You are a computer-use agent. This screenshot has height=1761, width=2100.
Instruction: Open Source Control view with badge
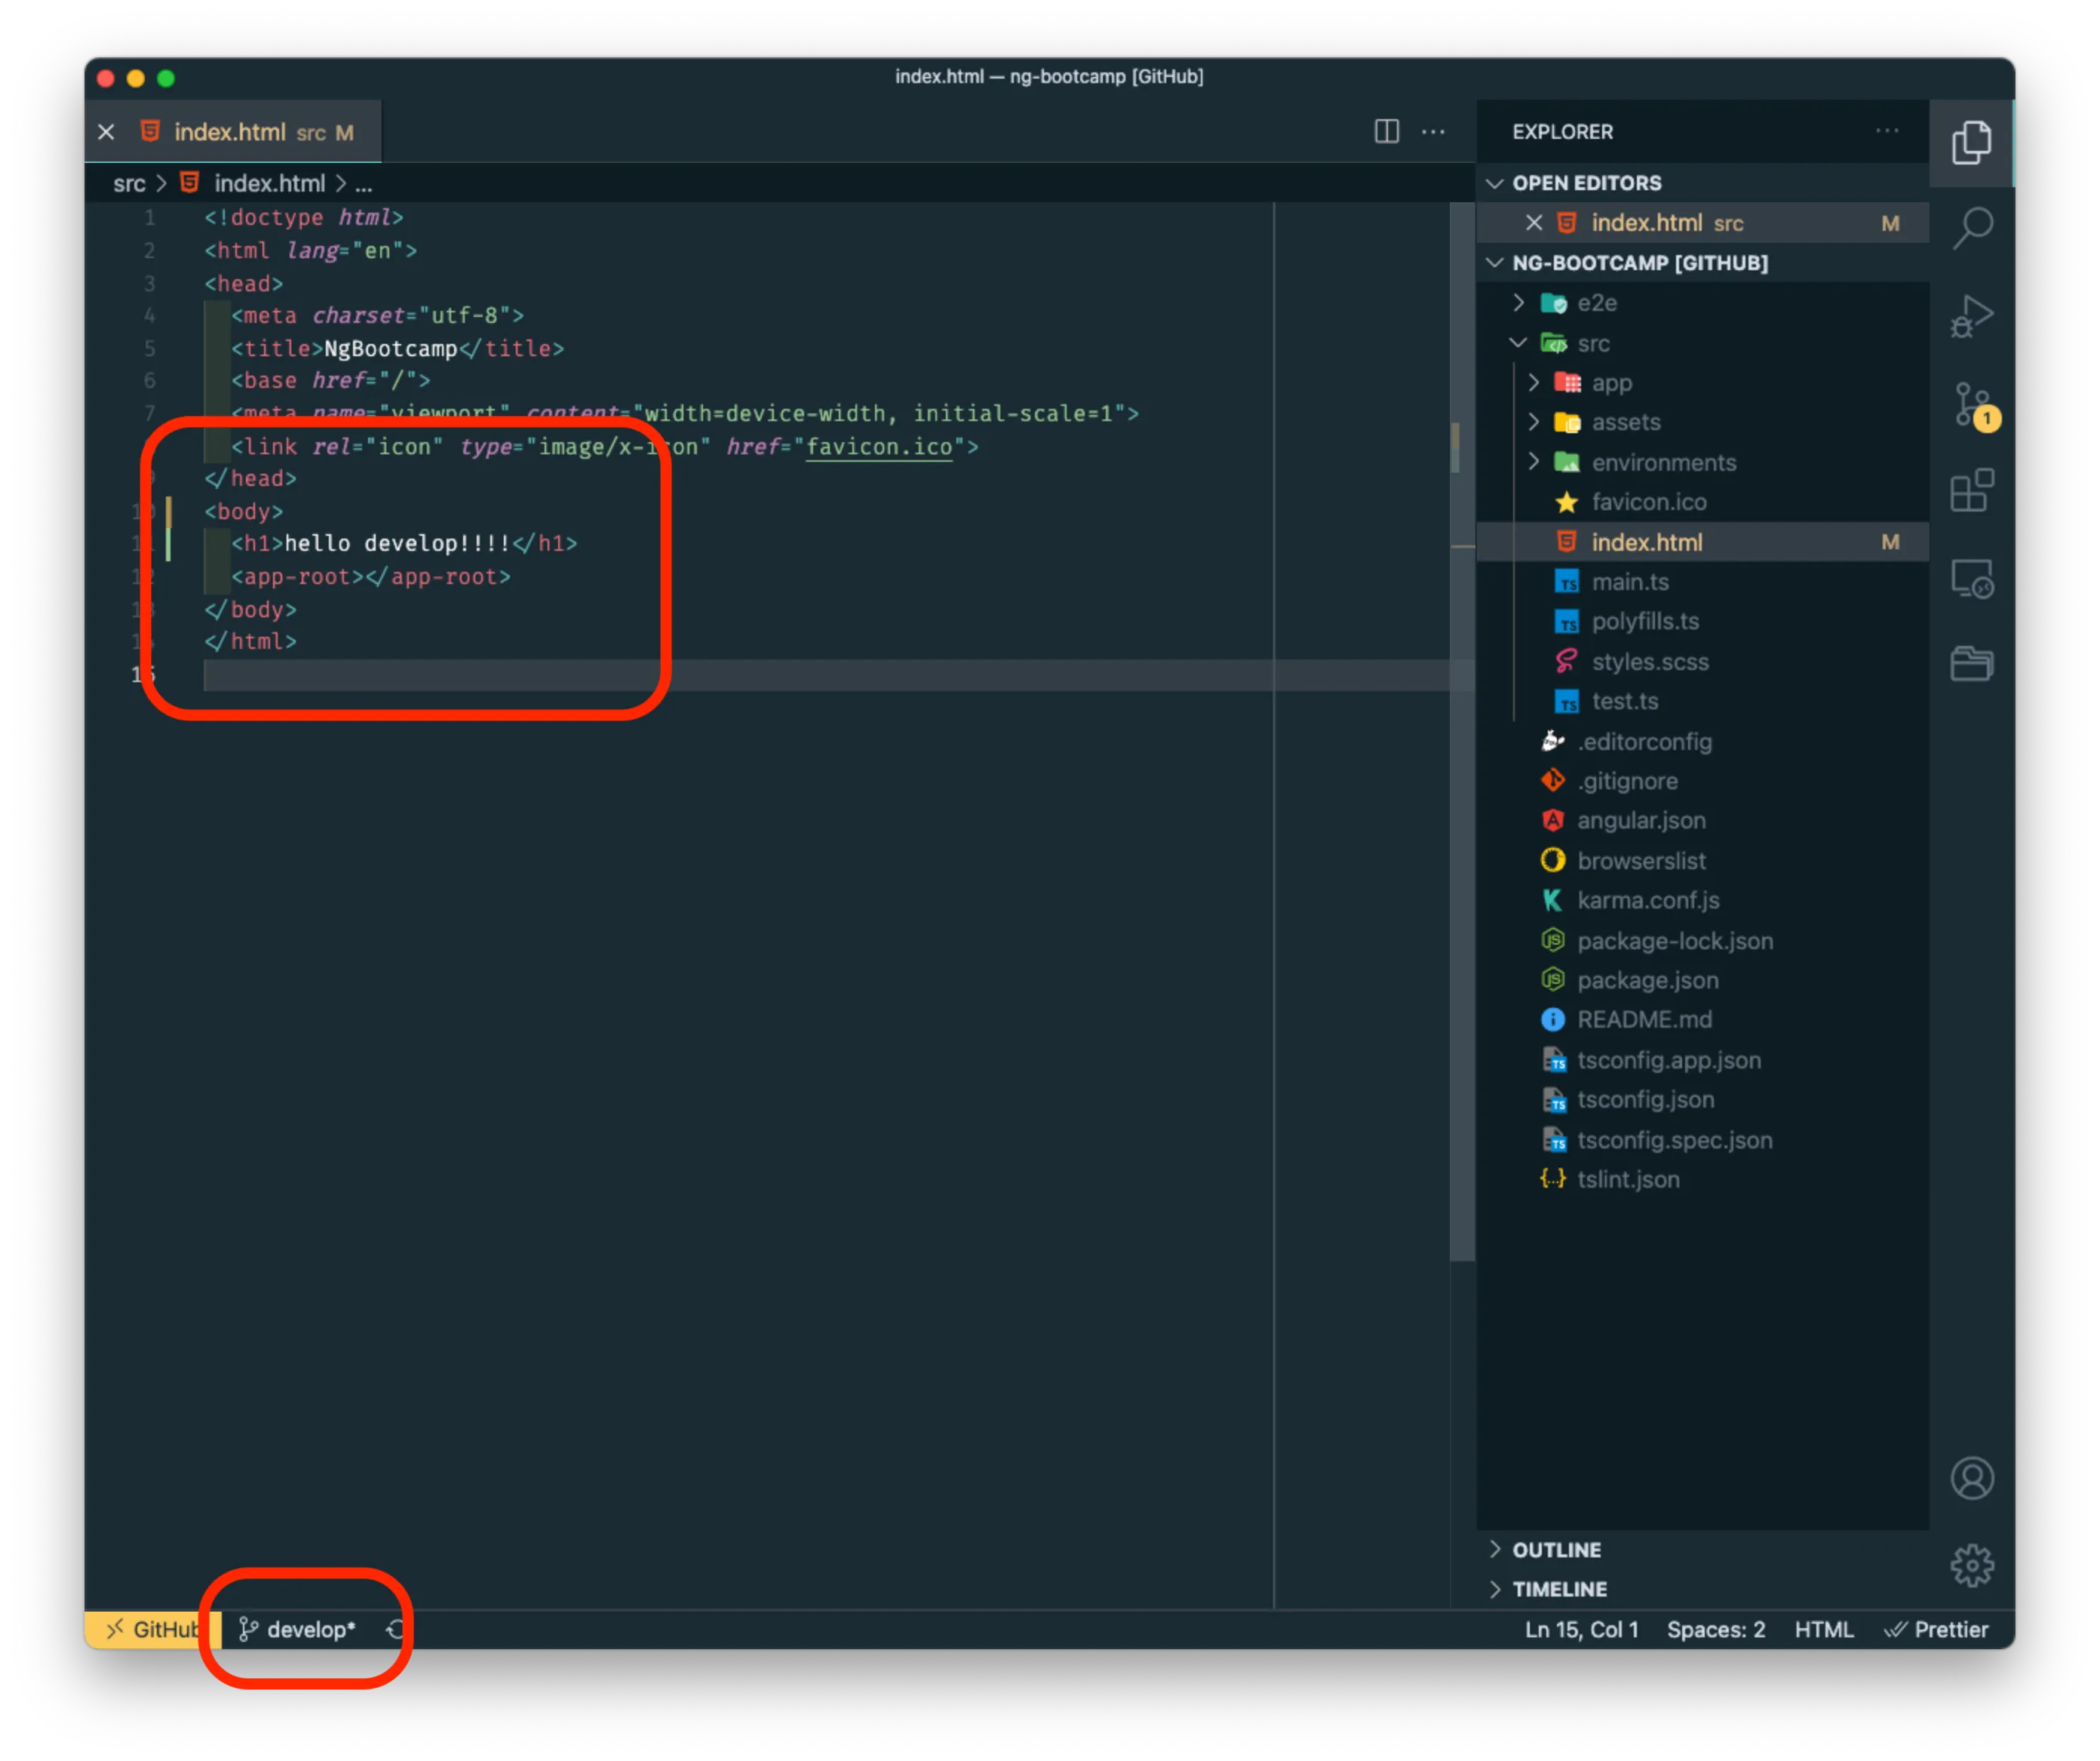[1974, 406]
